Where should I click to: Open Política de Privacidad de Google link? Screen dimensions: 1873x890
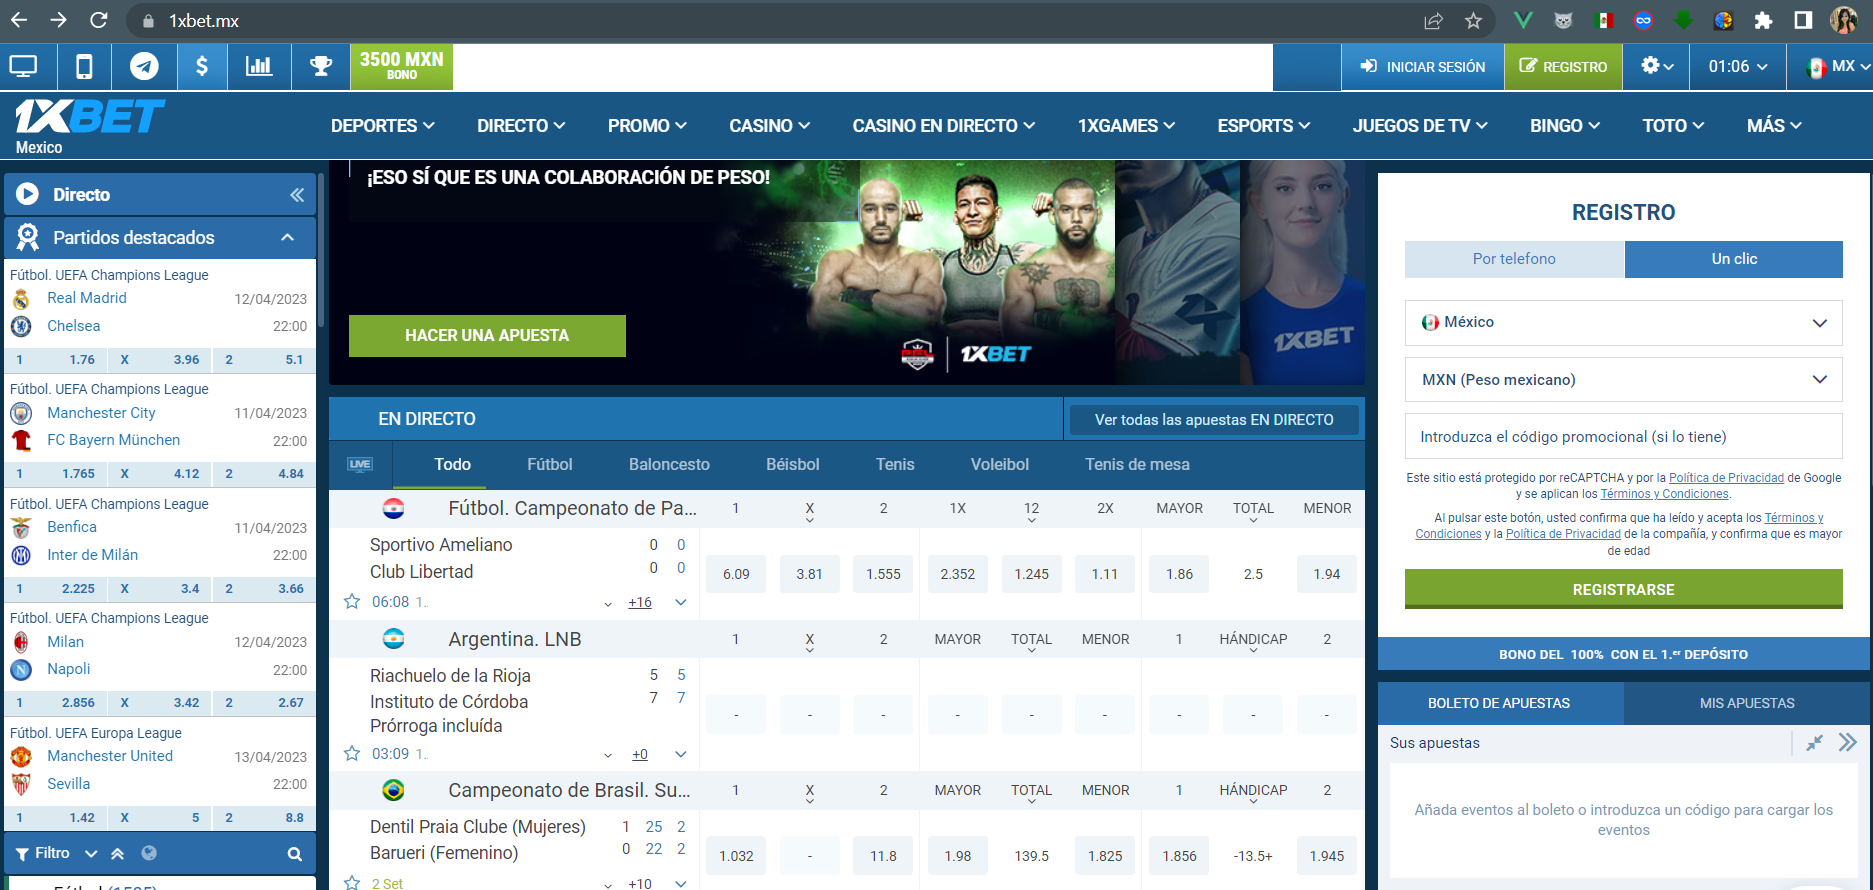[x=1726, y=478]
